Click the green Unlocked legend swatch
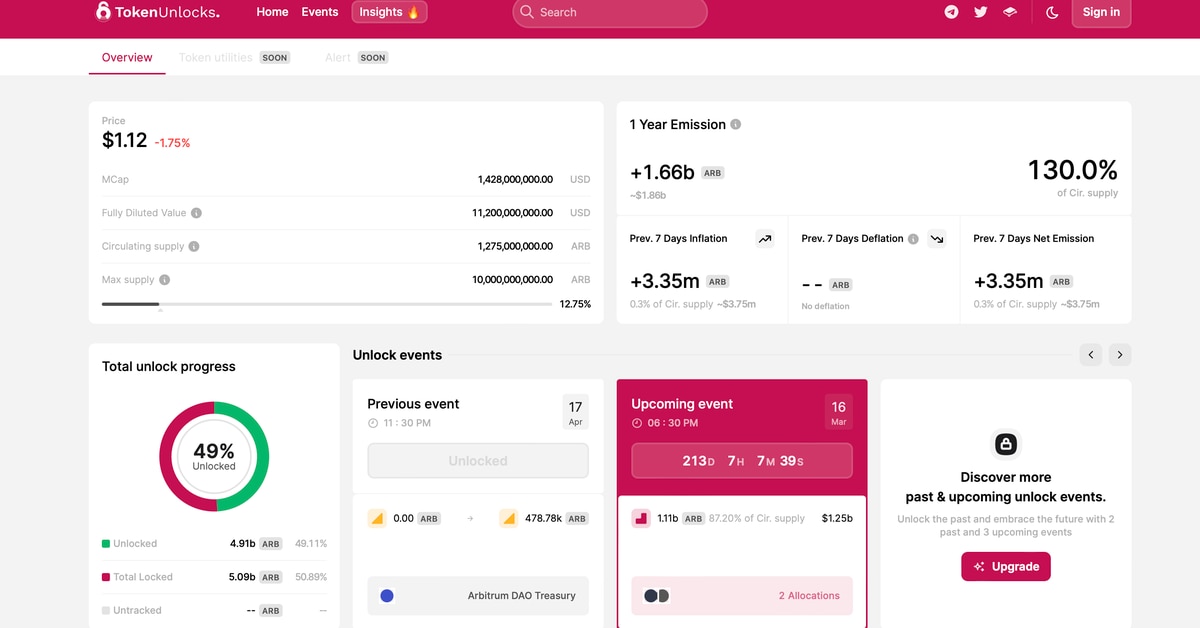This screenshot has width=1200, height=628. pos(106,544)
